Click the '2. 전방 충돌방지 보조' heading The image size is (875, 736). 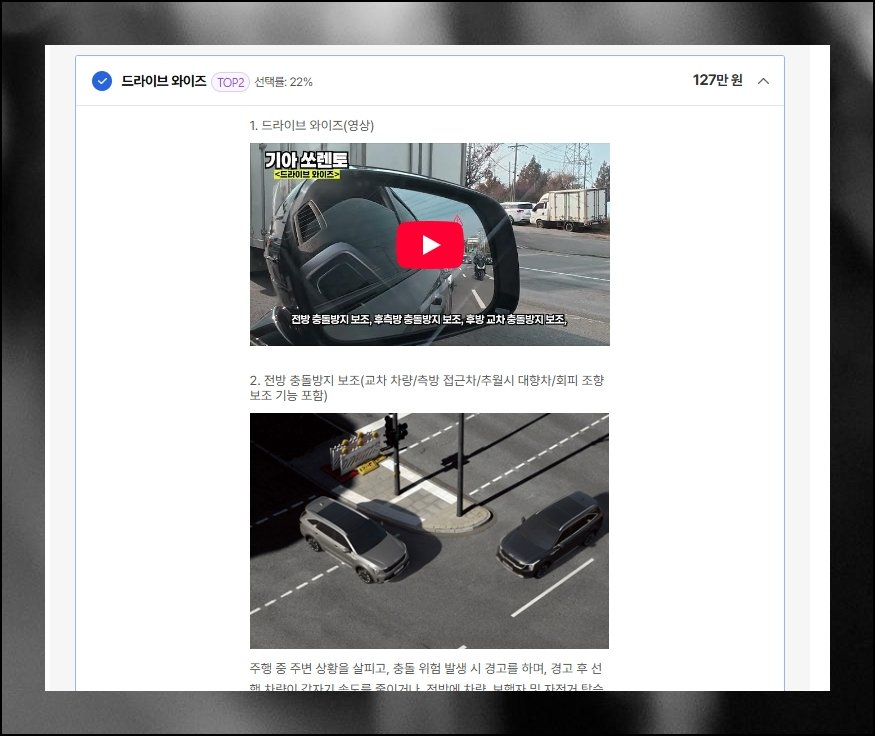(426, 388)
